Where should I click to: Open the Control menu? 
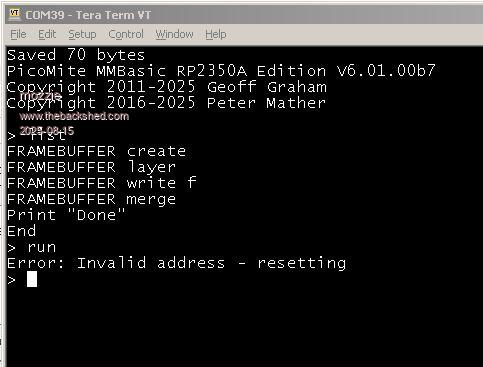coord(126,34)
